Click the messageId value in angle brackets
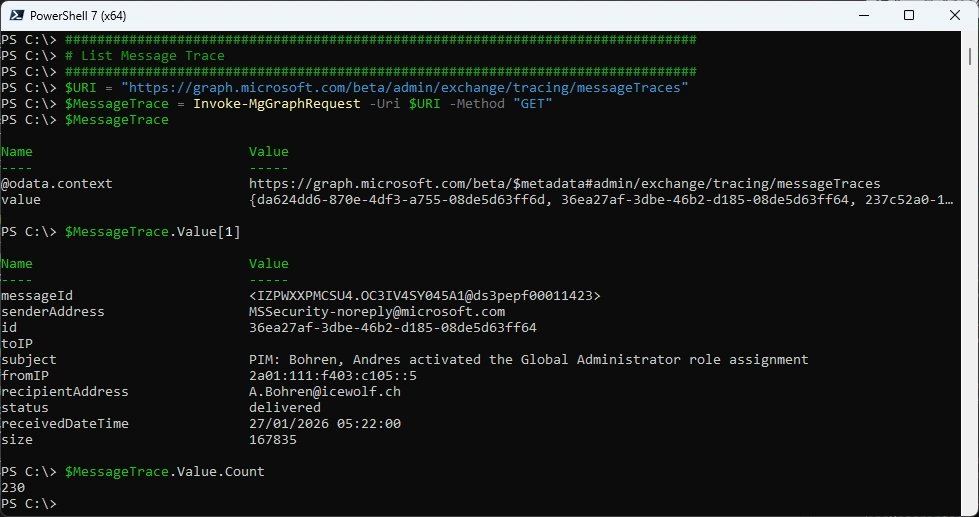The width and height of the screenshot is (979, 517). point(425,296)
